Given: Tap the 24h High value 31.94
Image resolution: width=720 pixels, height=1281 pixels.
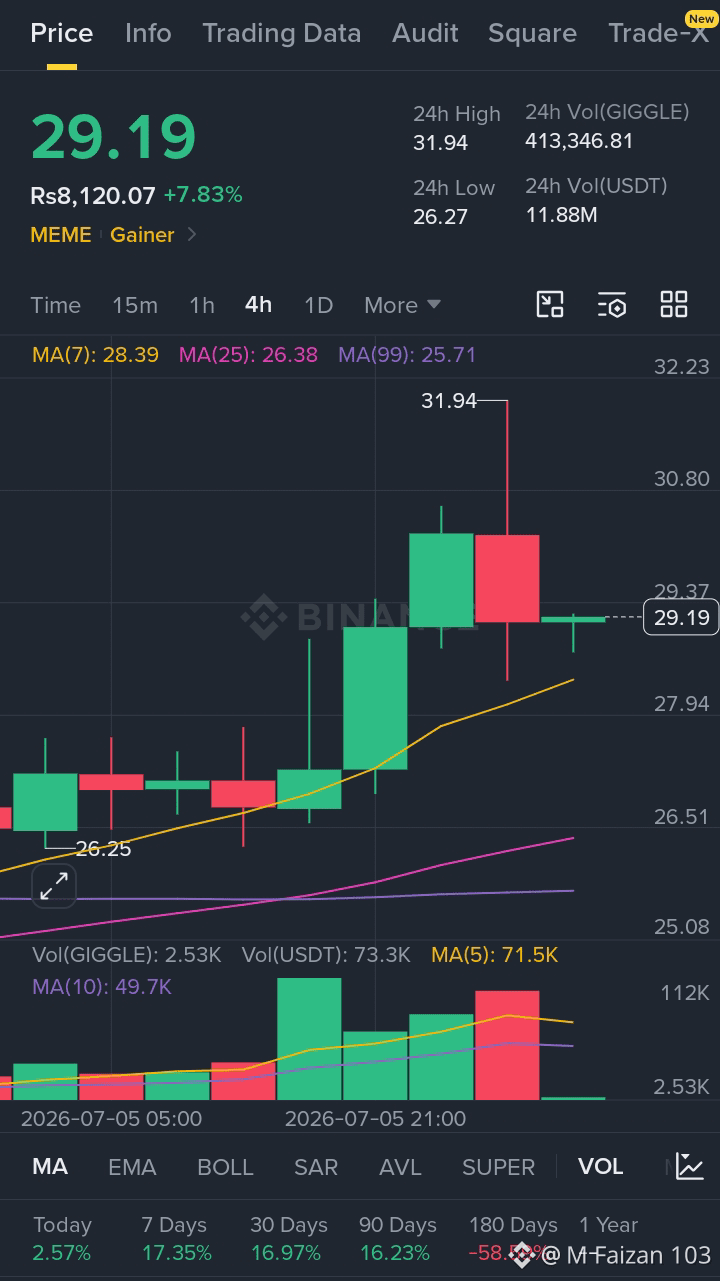Looking at the screenshot, I should tap(440, 143).
